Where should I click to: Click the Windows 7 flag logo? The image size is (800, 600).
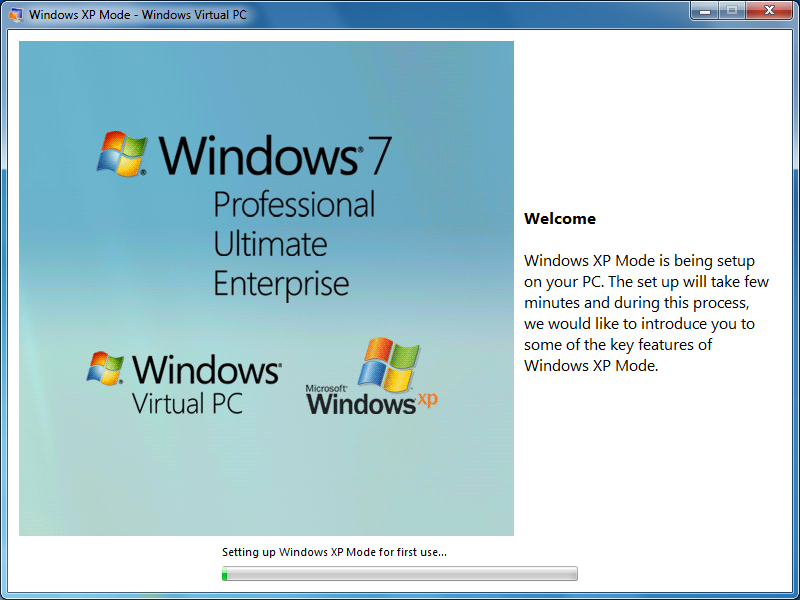click(122, 153)
